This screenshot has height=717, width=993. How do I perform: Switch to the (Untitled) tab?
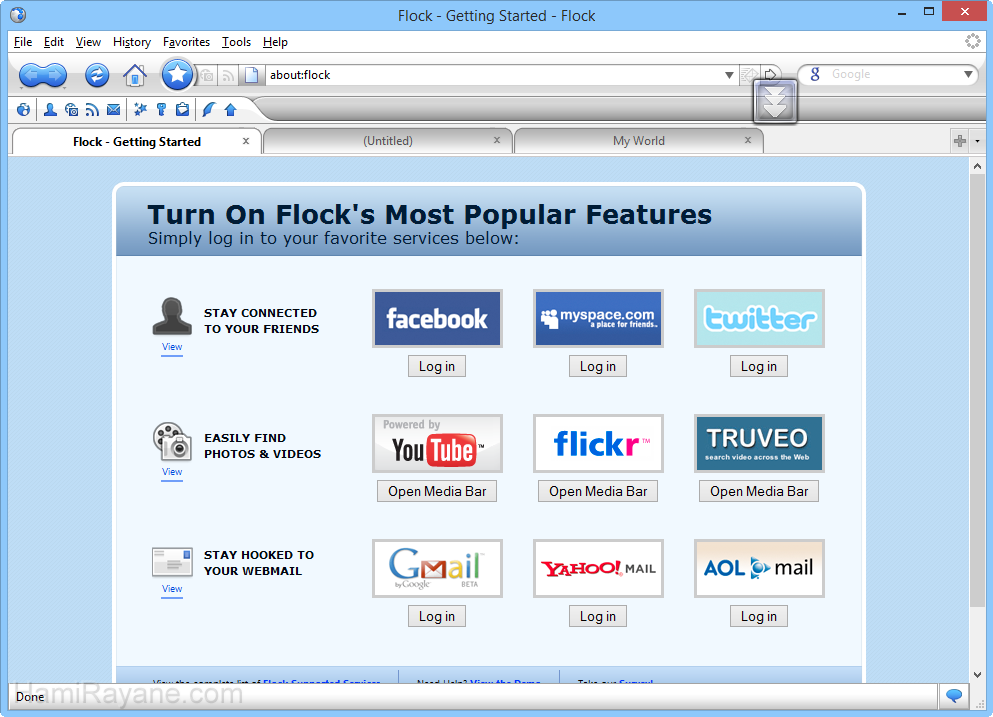[388, 141]
